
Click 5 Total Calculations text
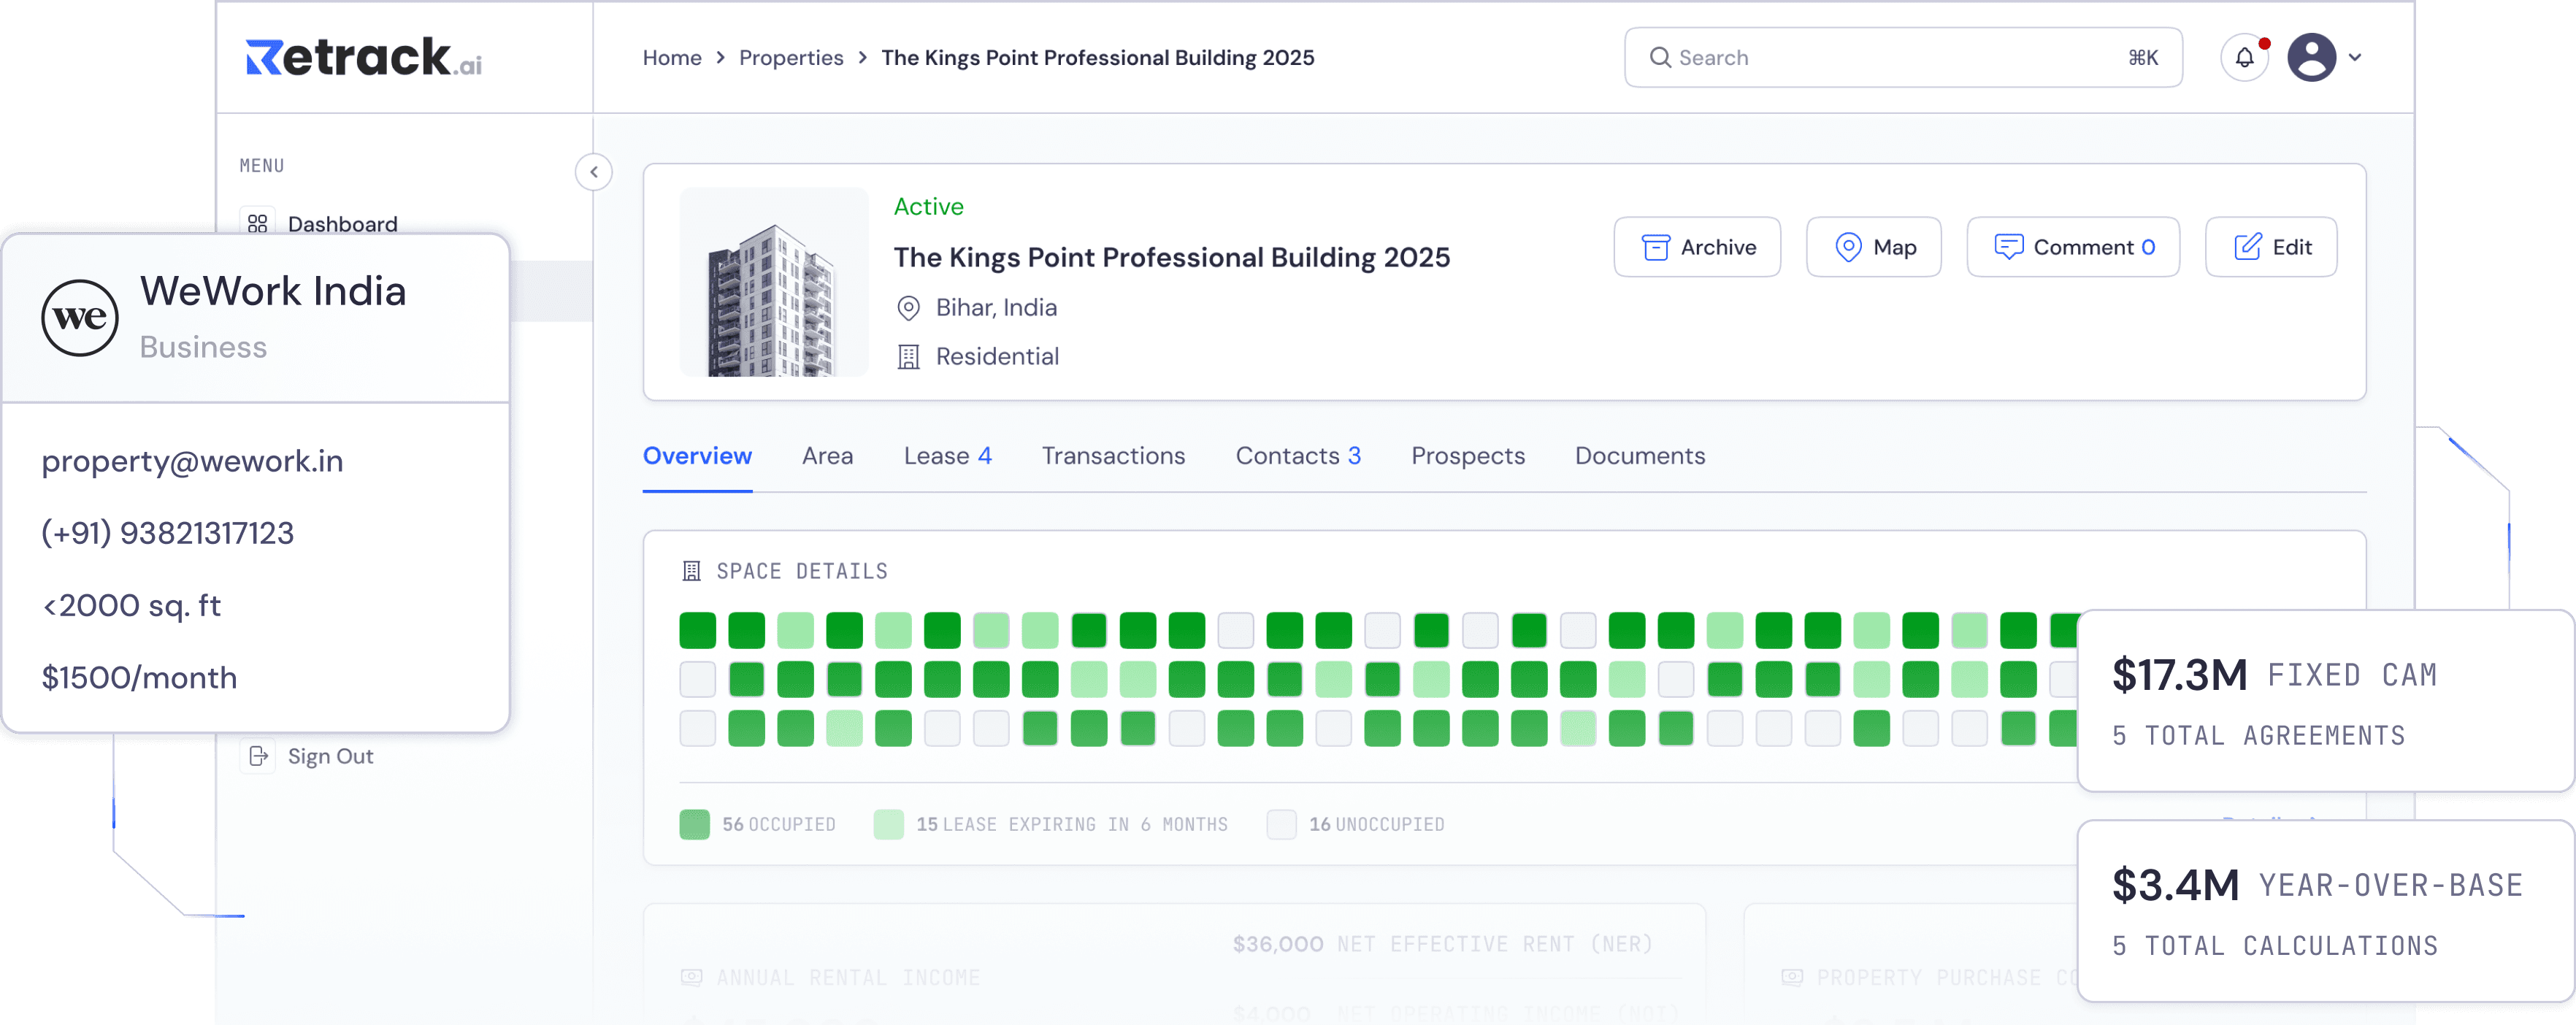click(2274, 946)
